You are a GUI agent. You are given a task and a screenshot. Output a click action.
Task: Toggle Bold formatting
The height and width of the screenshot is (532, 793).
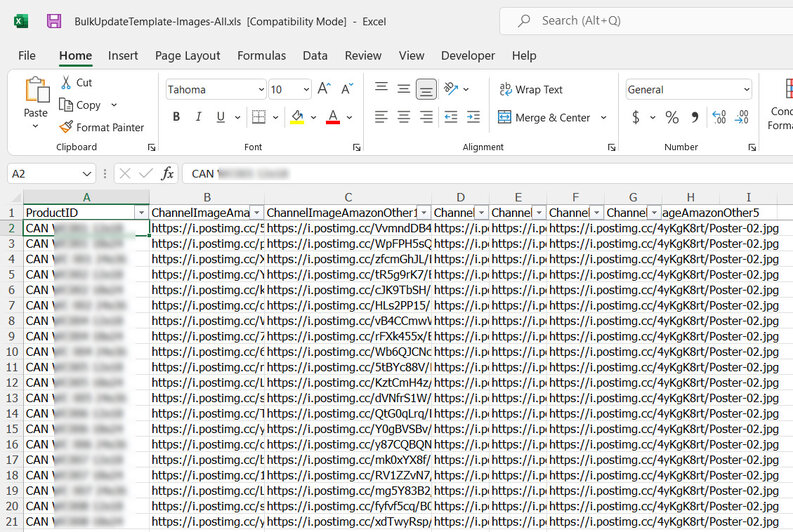pyautogui.click(x=176, y=117)
